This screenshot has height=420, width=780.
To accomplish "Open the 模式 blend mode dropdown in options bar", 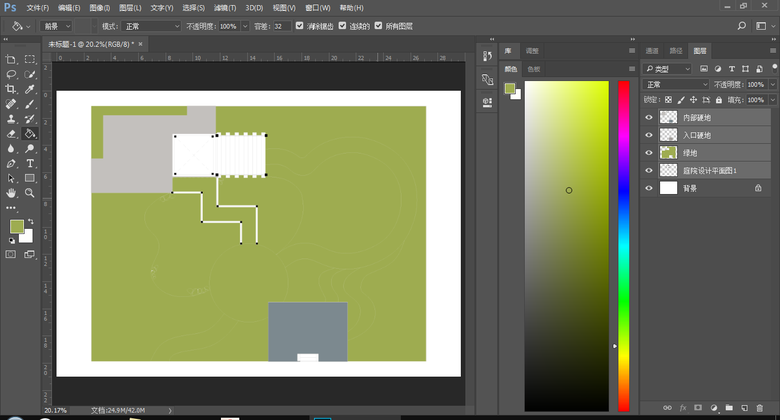I will [x=151, y=25].
